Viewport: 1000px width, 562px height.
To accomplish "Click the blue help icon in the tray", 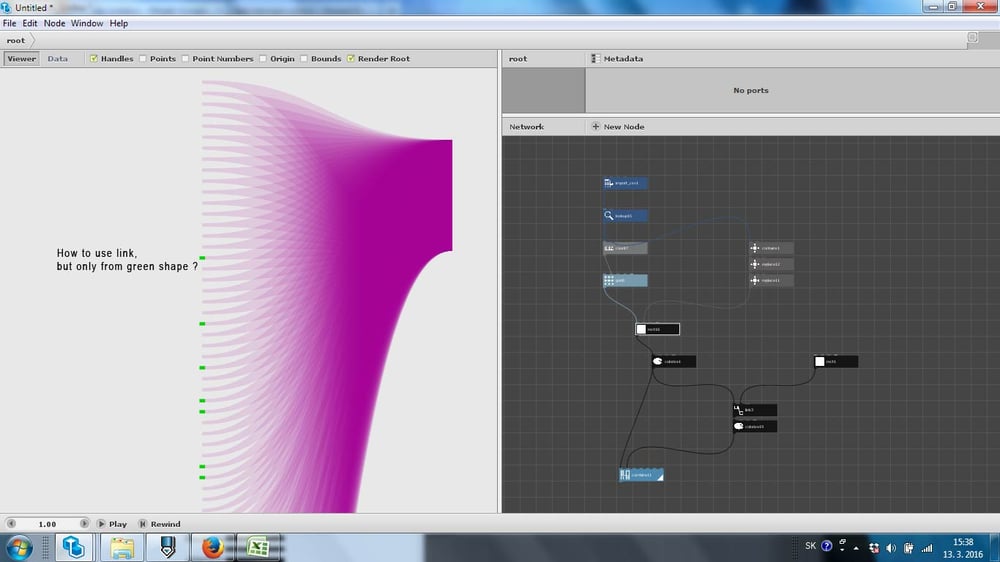I will (x=827, y=546).
